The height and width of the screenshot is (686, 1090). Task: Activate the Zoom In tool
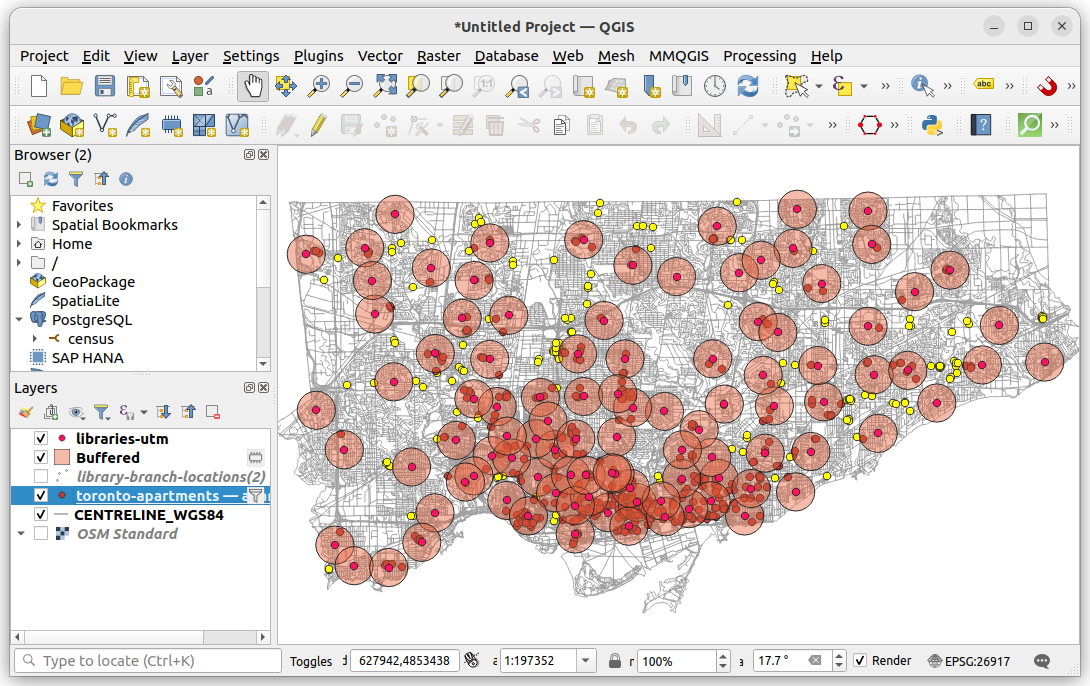[x=319, y=87]
